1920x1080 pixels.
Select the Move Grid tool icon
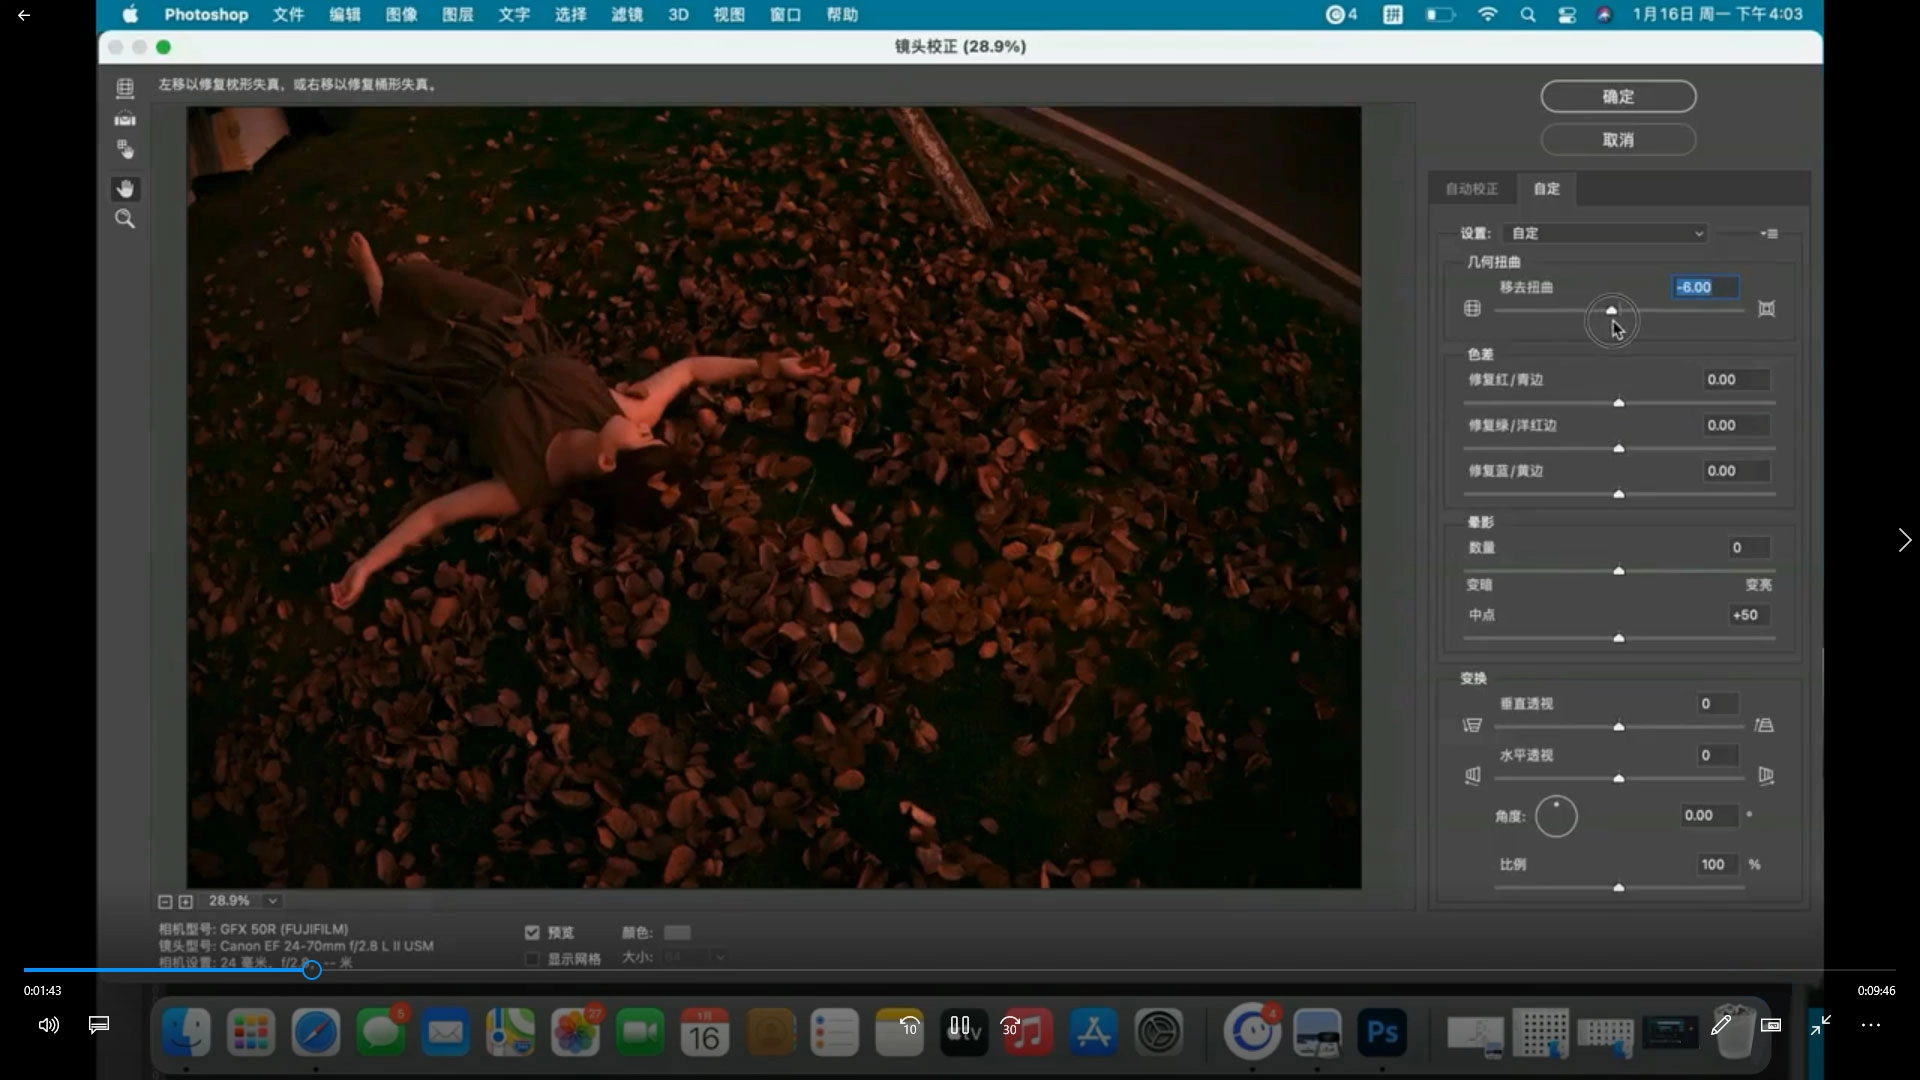[125, 149]
